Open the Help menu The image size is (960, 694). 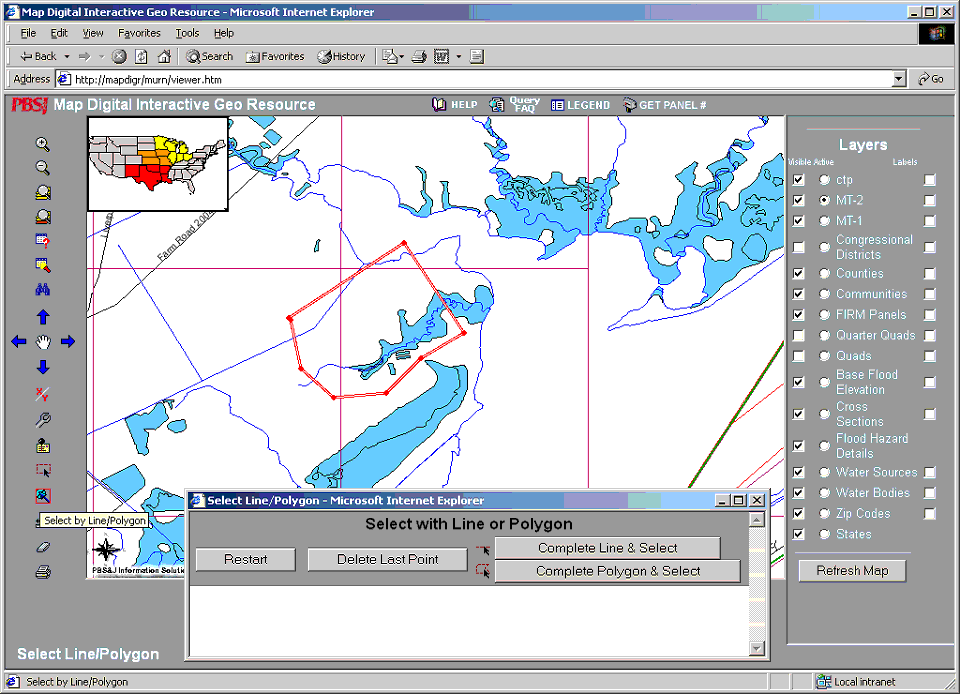tap(223, 33)
